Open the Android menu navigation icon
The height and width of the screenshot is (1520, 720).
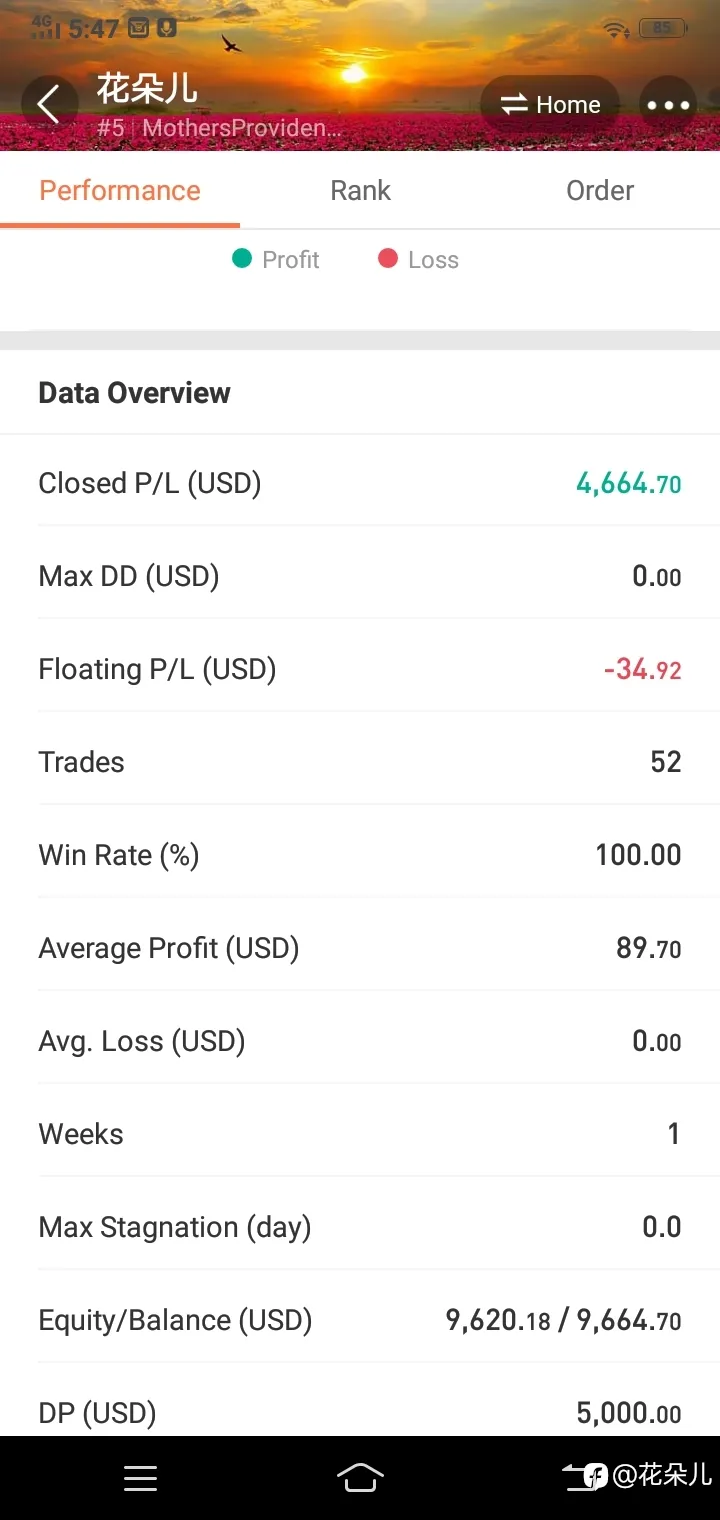140,1478
